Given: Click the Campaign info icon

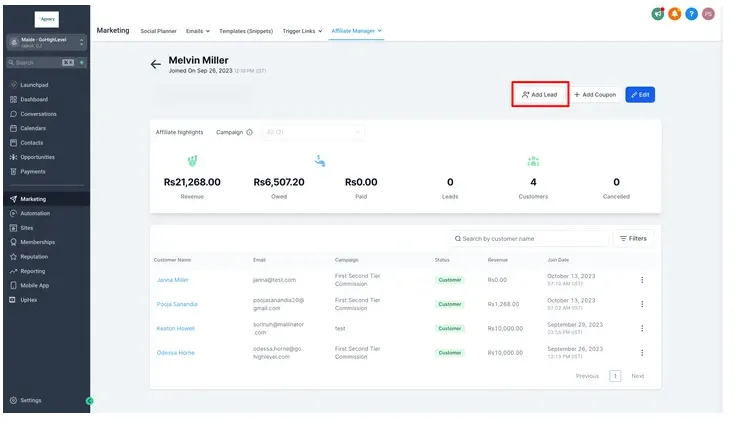Looking at the screenshot, I should [x=250, y=132].
